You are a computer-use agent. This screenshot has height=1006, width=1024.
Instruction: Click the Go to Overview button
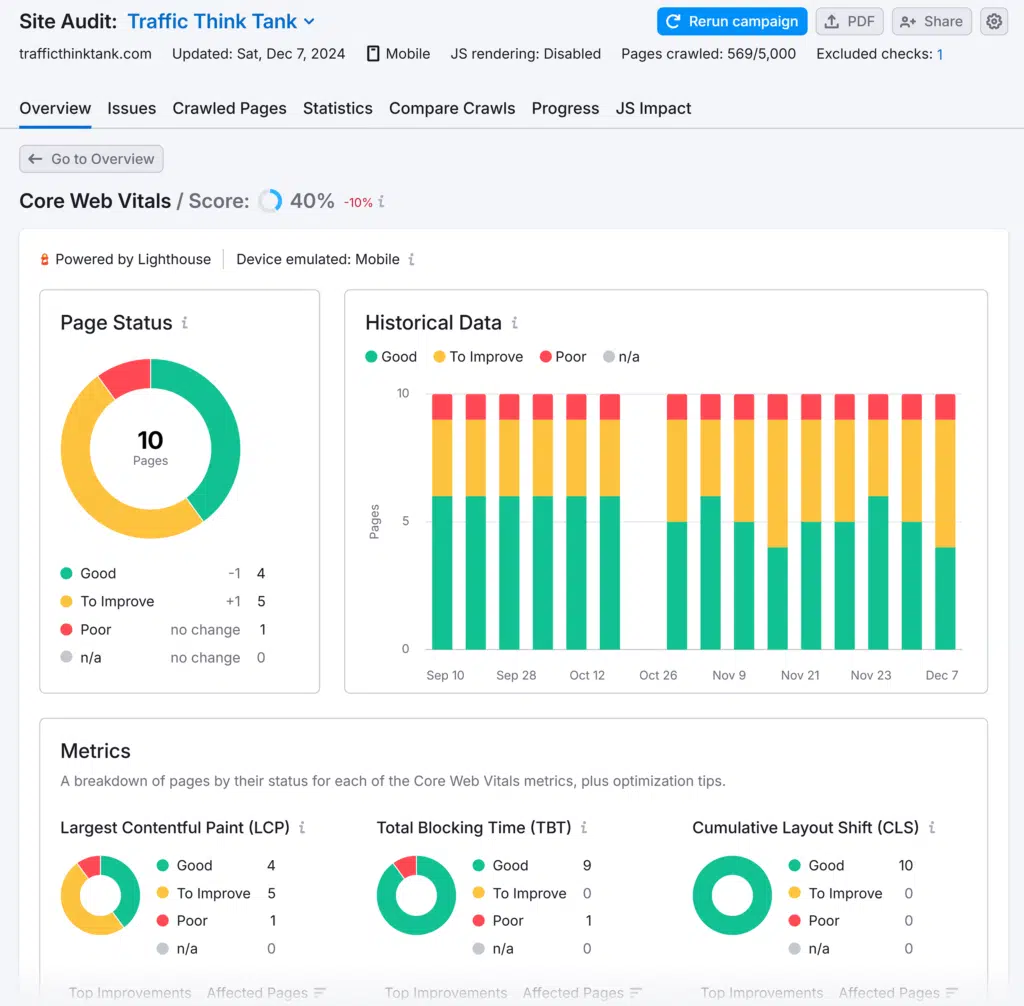point(91,159)
